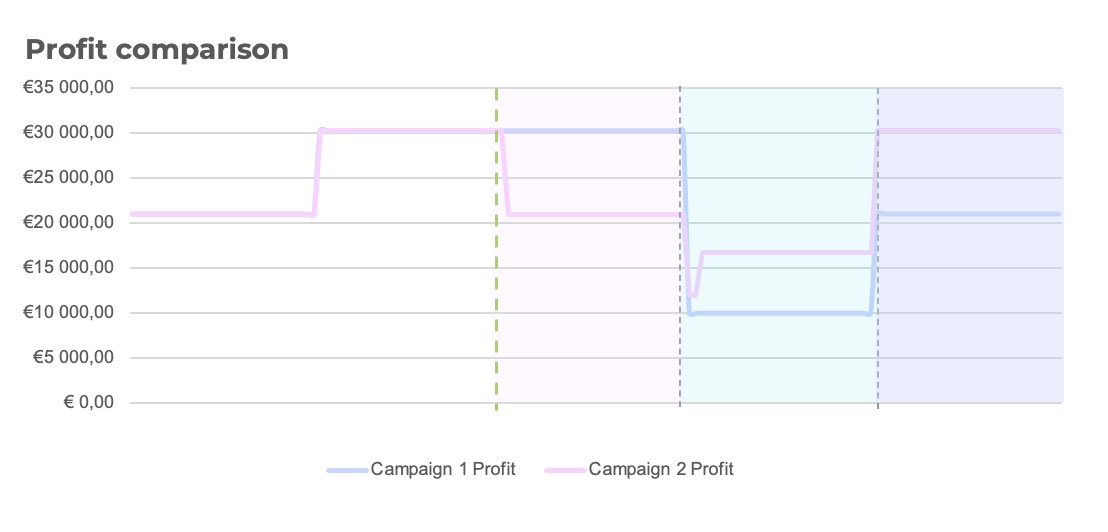
Task: Click the €10 000,00 axis label
Action: coord(69,312)
